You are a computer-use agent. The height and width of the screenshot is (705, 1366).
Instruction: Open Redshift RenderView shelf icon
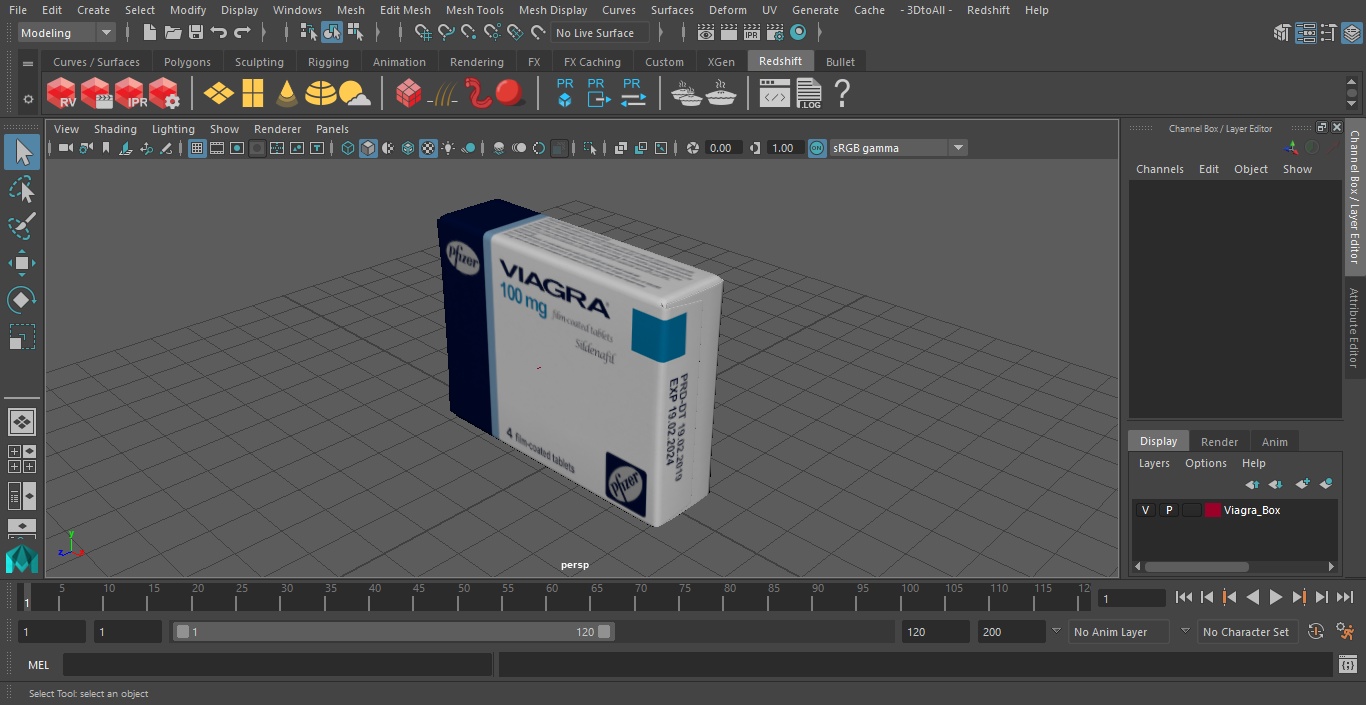62,94
